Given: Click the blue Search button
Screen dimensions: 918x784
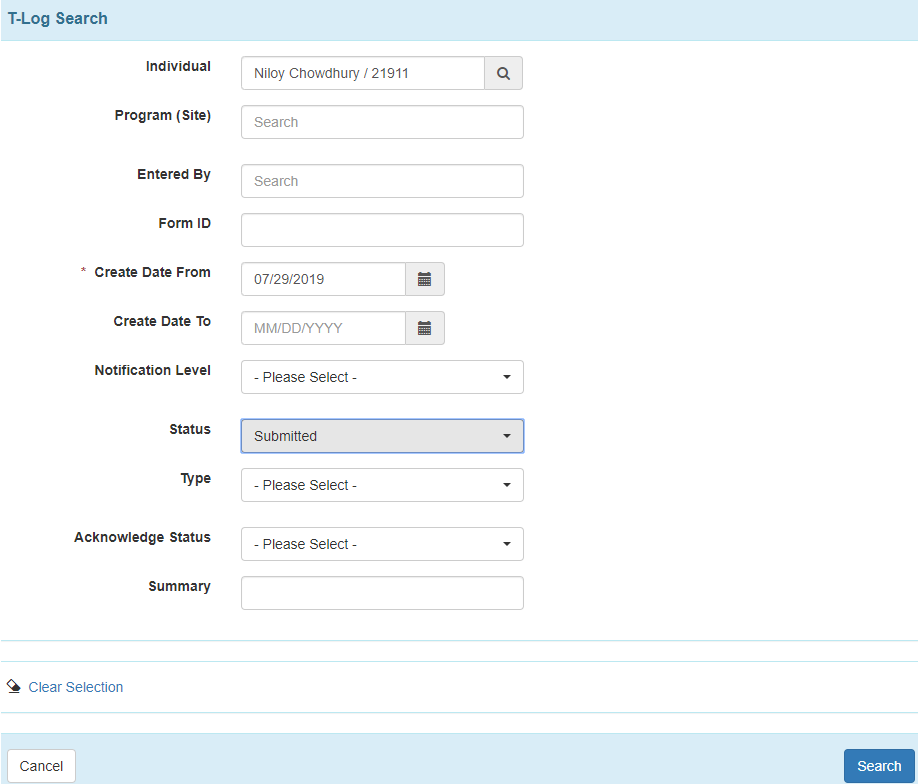Looking at the screenshot, I should tap(879, 766).
